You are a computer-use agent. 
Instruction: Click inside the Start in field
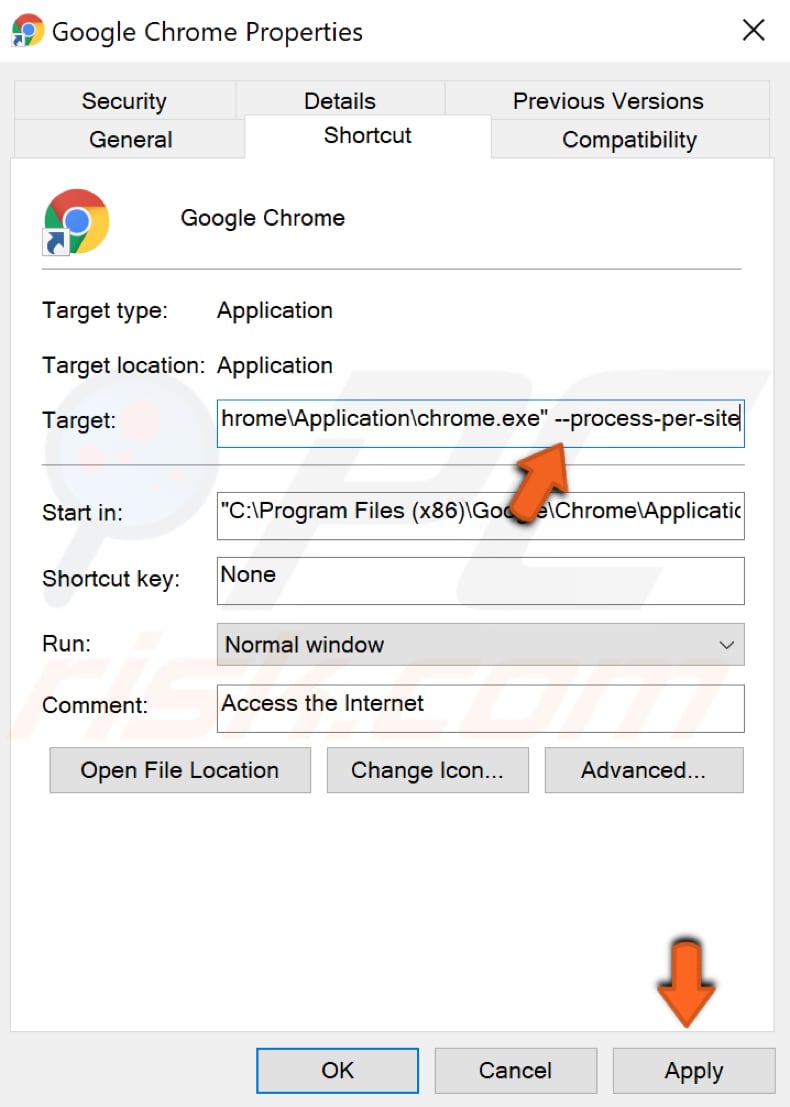point(480,515)
